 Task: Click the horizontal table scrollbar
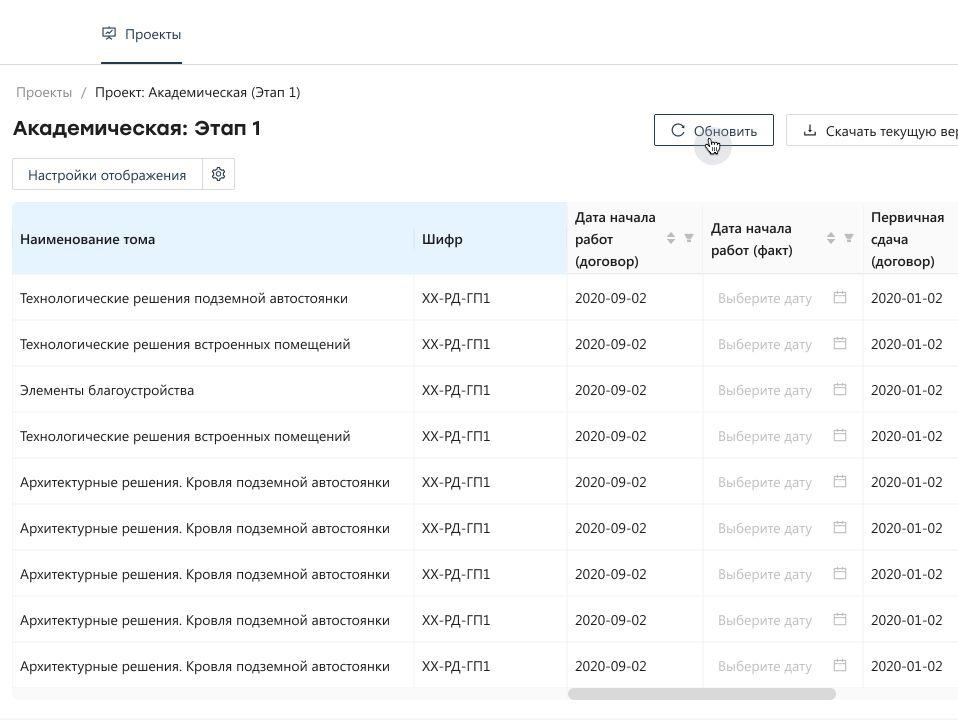point(701,694)
